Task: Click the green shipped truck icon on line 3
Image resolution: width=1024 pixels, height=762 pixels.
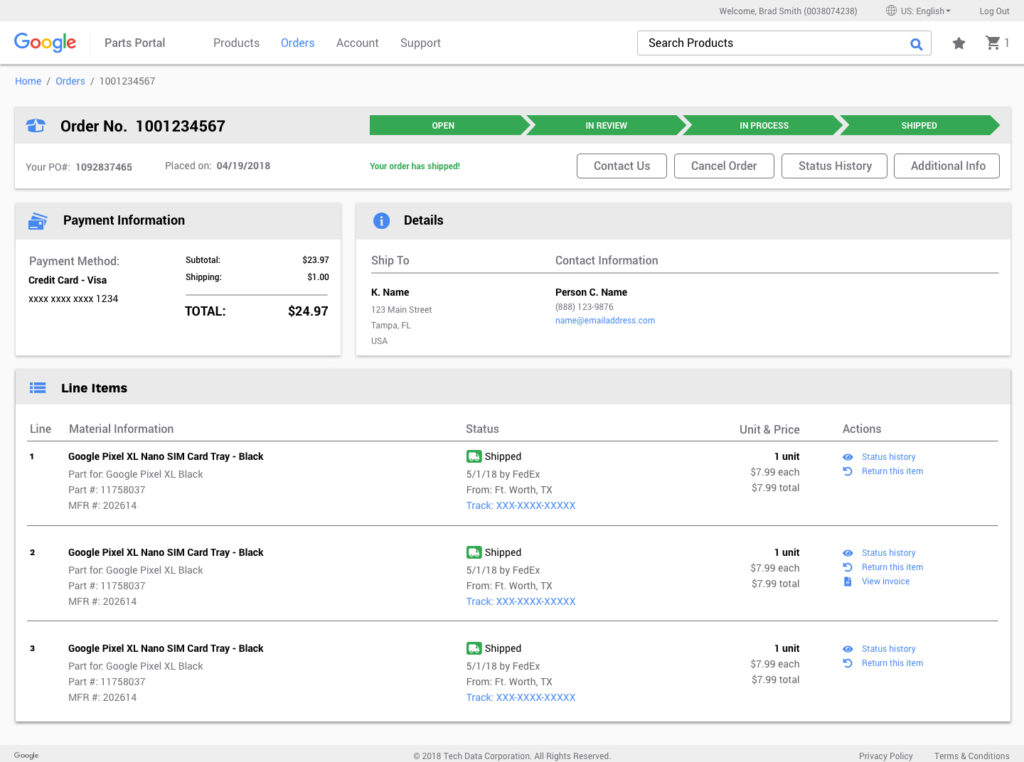Action: [473, 648]
